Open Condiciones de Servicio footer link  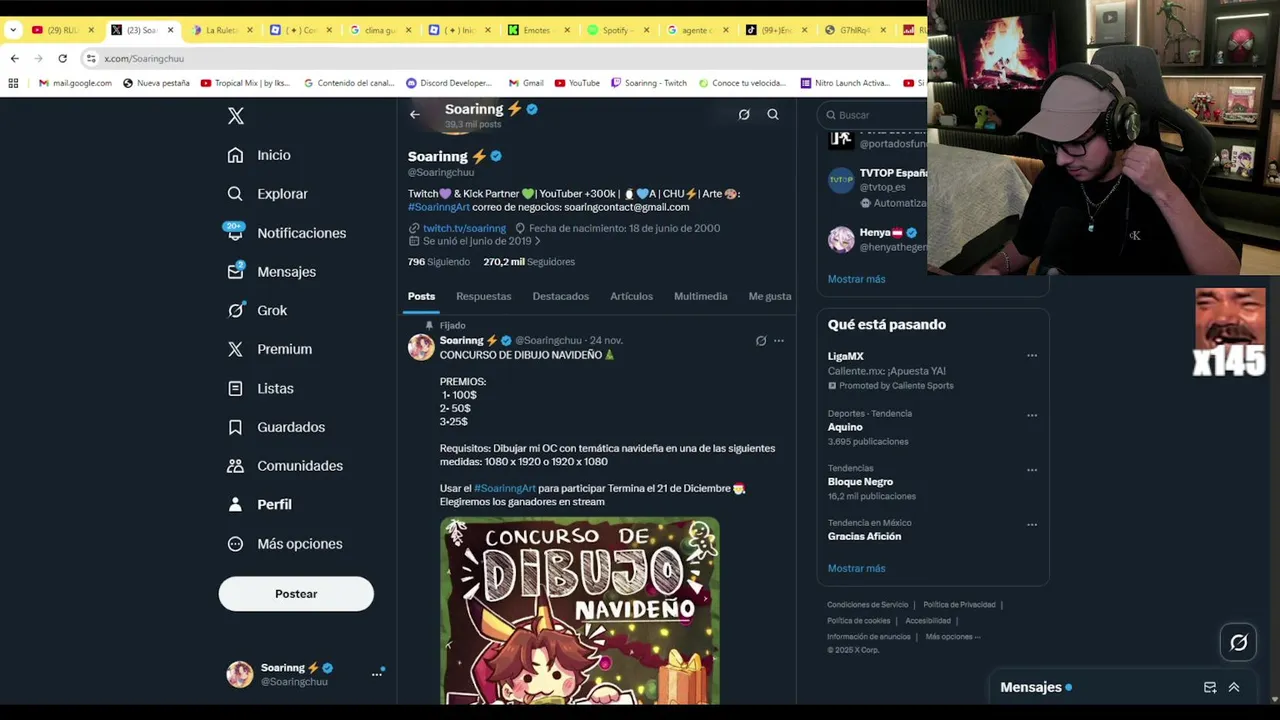(867, 605)
